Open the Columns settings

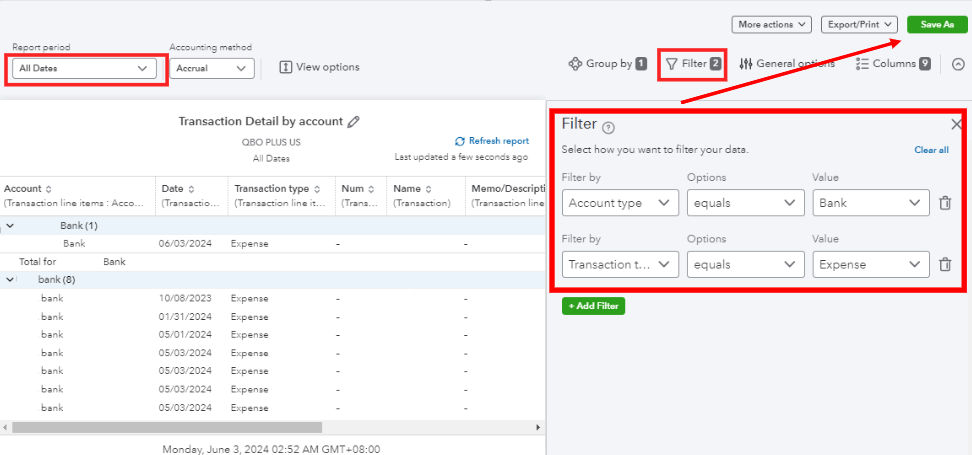tap(893, 64)
